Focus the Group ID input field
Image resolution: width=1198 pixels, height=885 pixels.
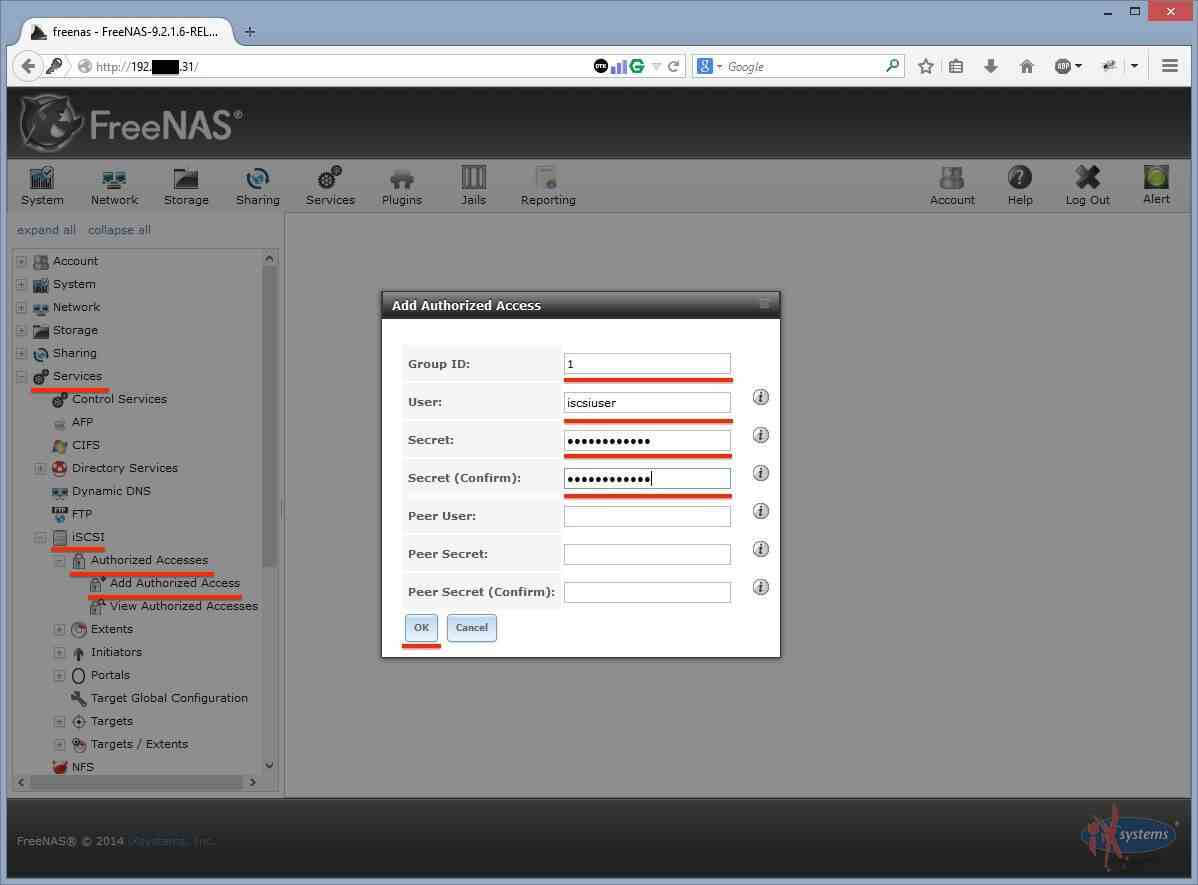[647, 364]
